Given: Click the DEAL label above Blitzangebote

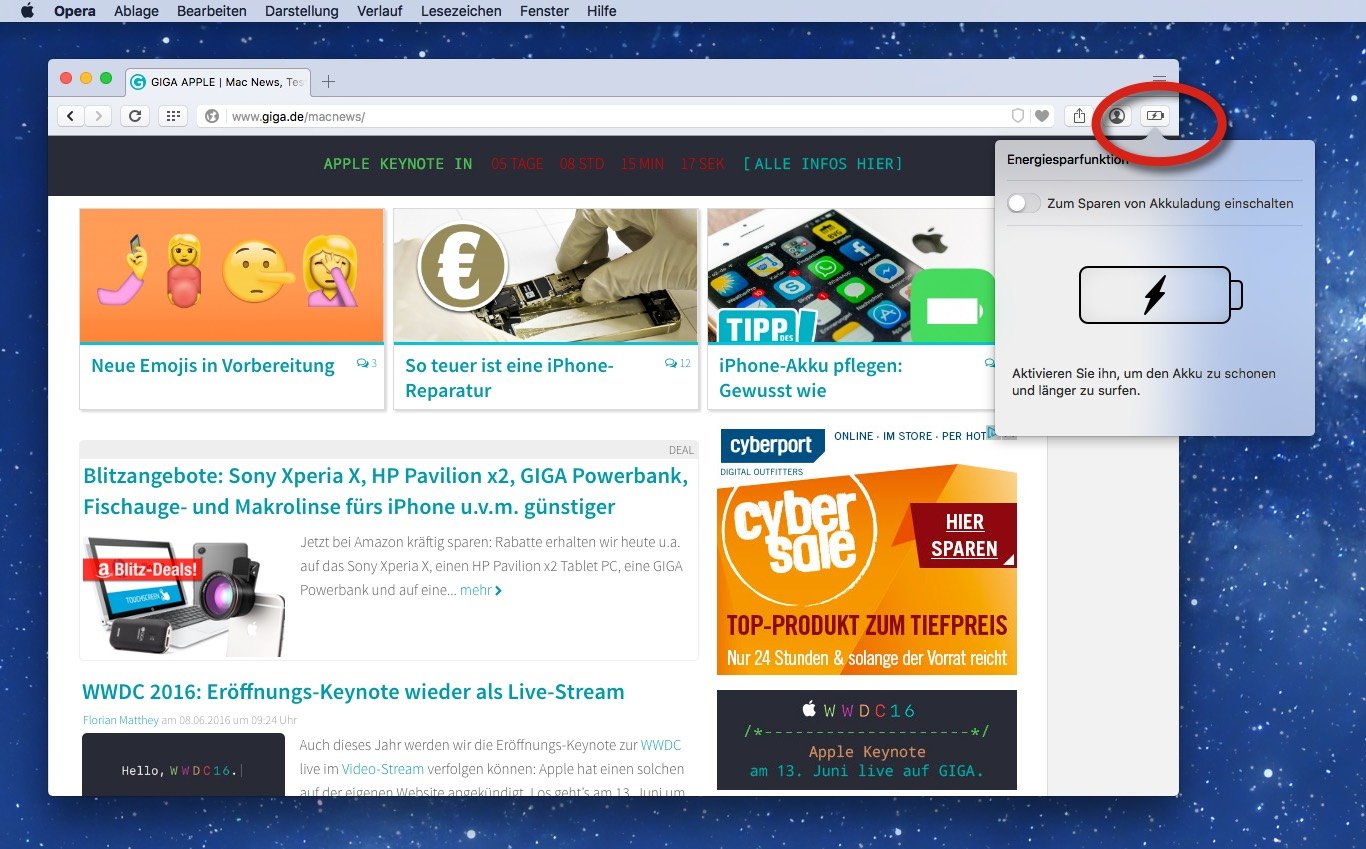Looking at the screenshot, I should [x=681, y=450].
